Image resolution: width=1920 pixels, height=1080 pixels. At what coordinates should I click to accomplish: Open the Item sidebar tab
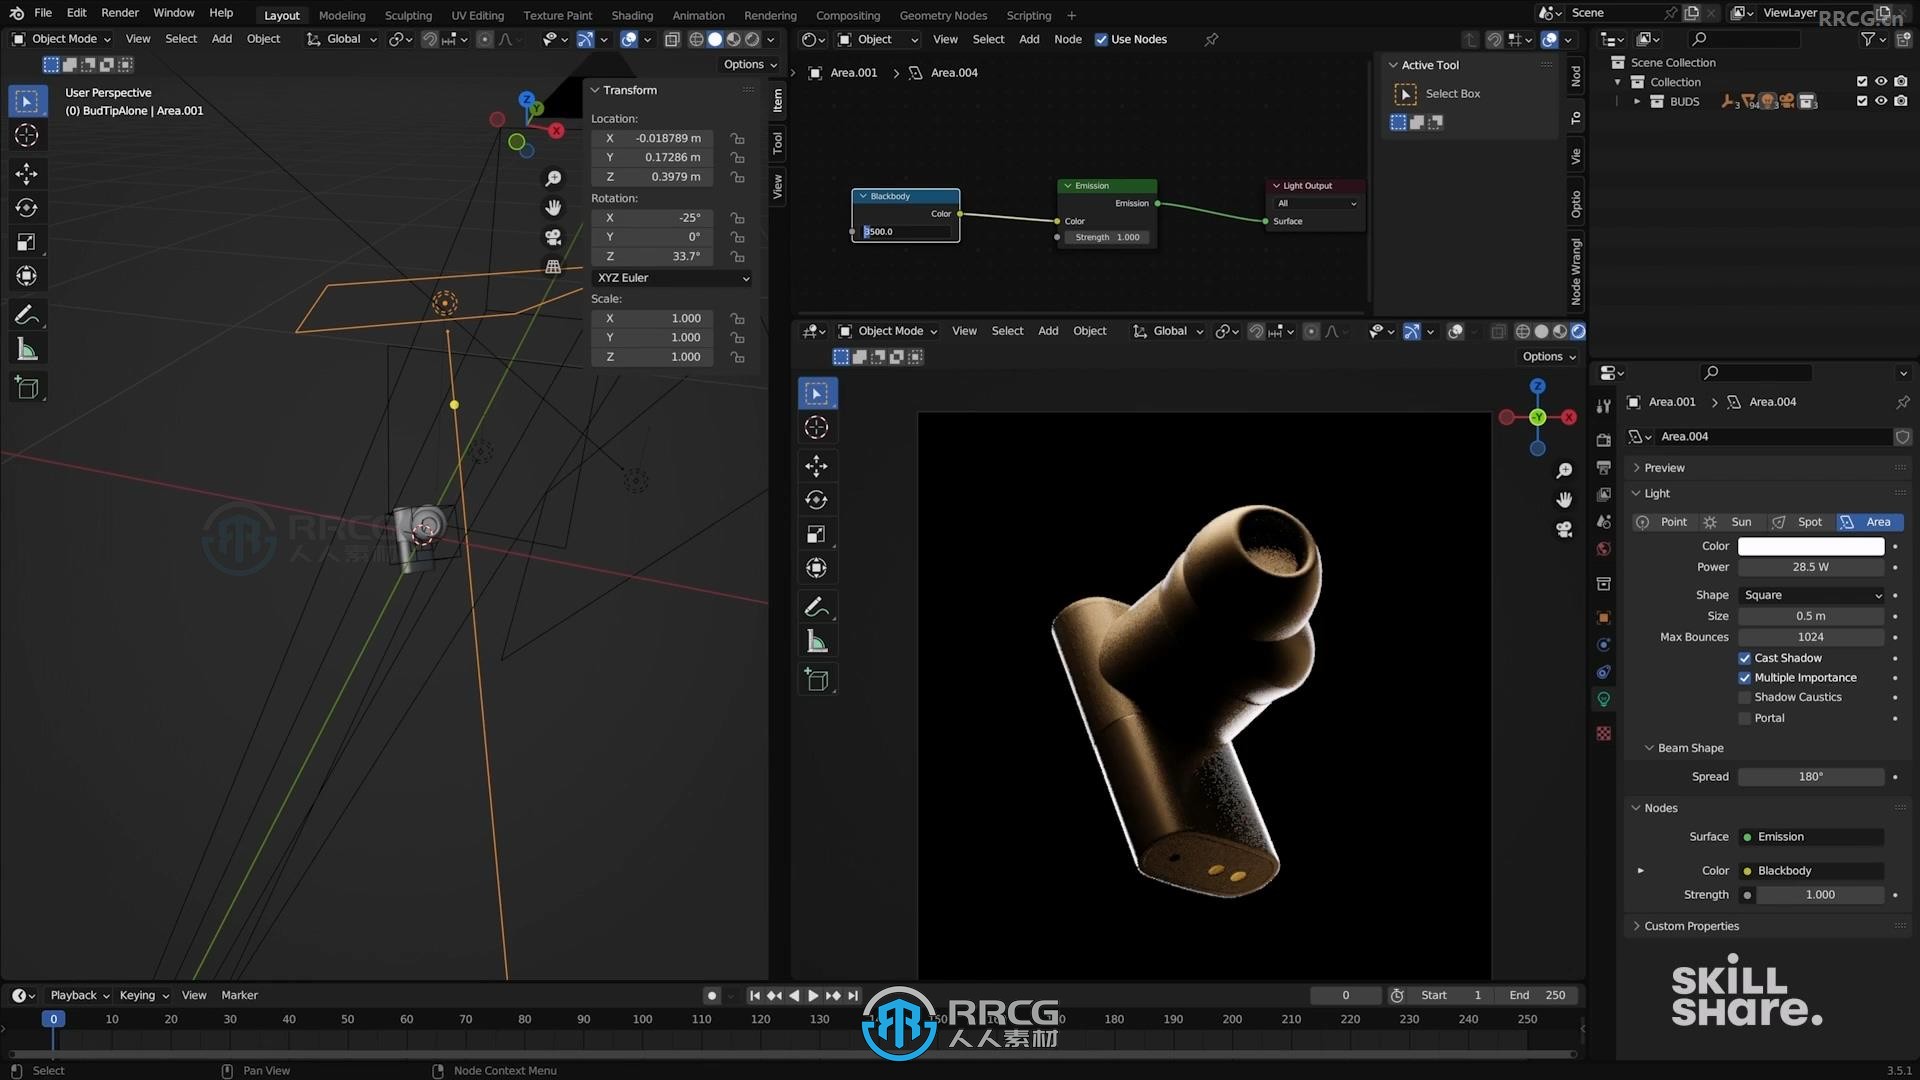pyautogui.click(x=778, y=100)
